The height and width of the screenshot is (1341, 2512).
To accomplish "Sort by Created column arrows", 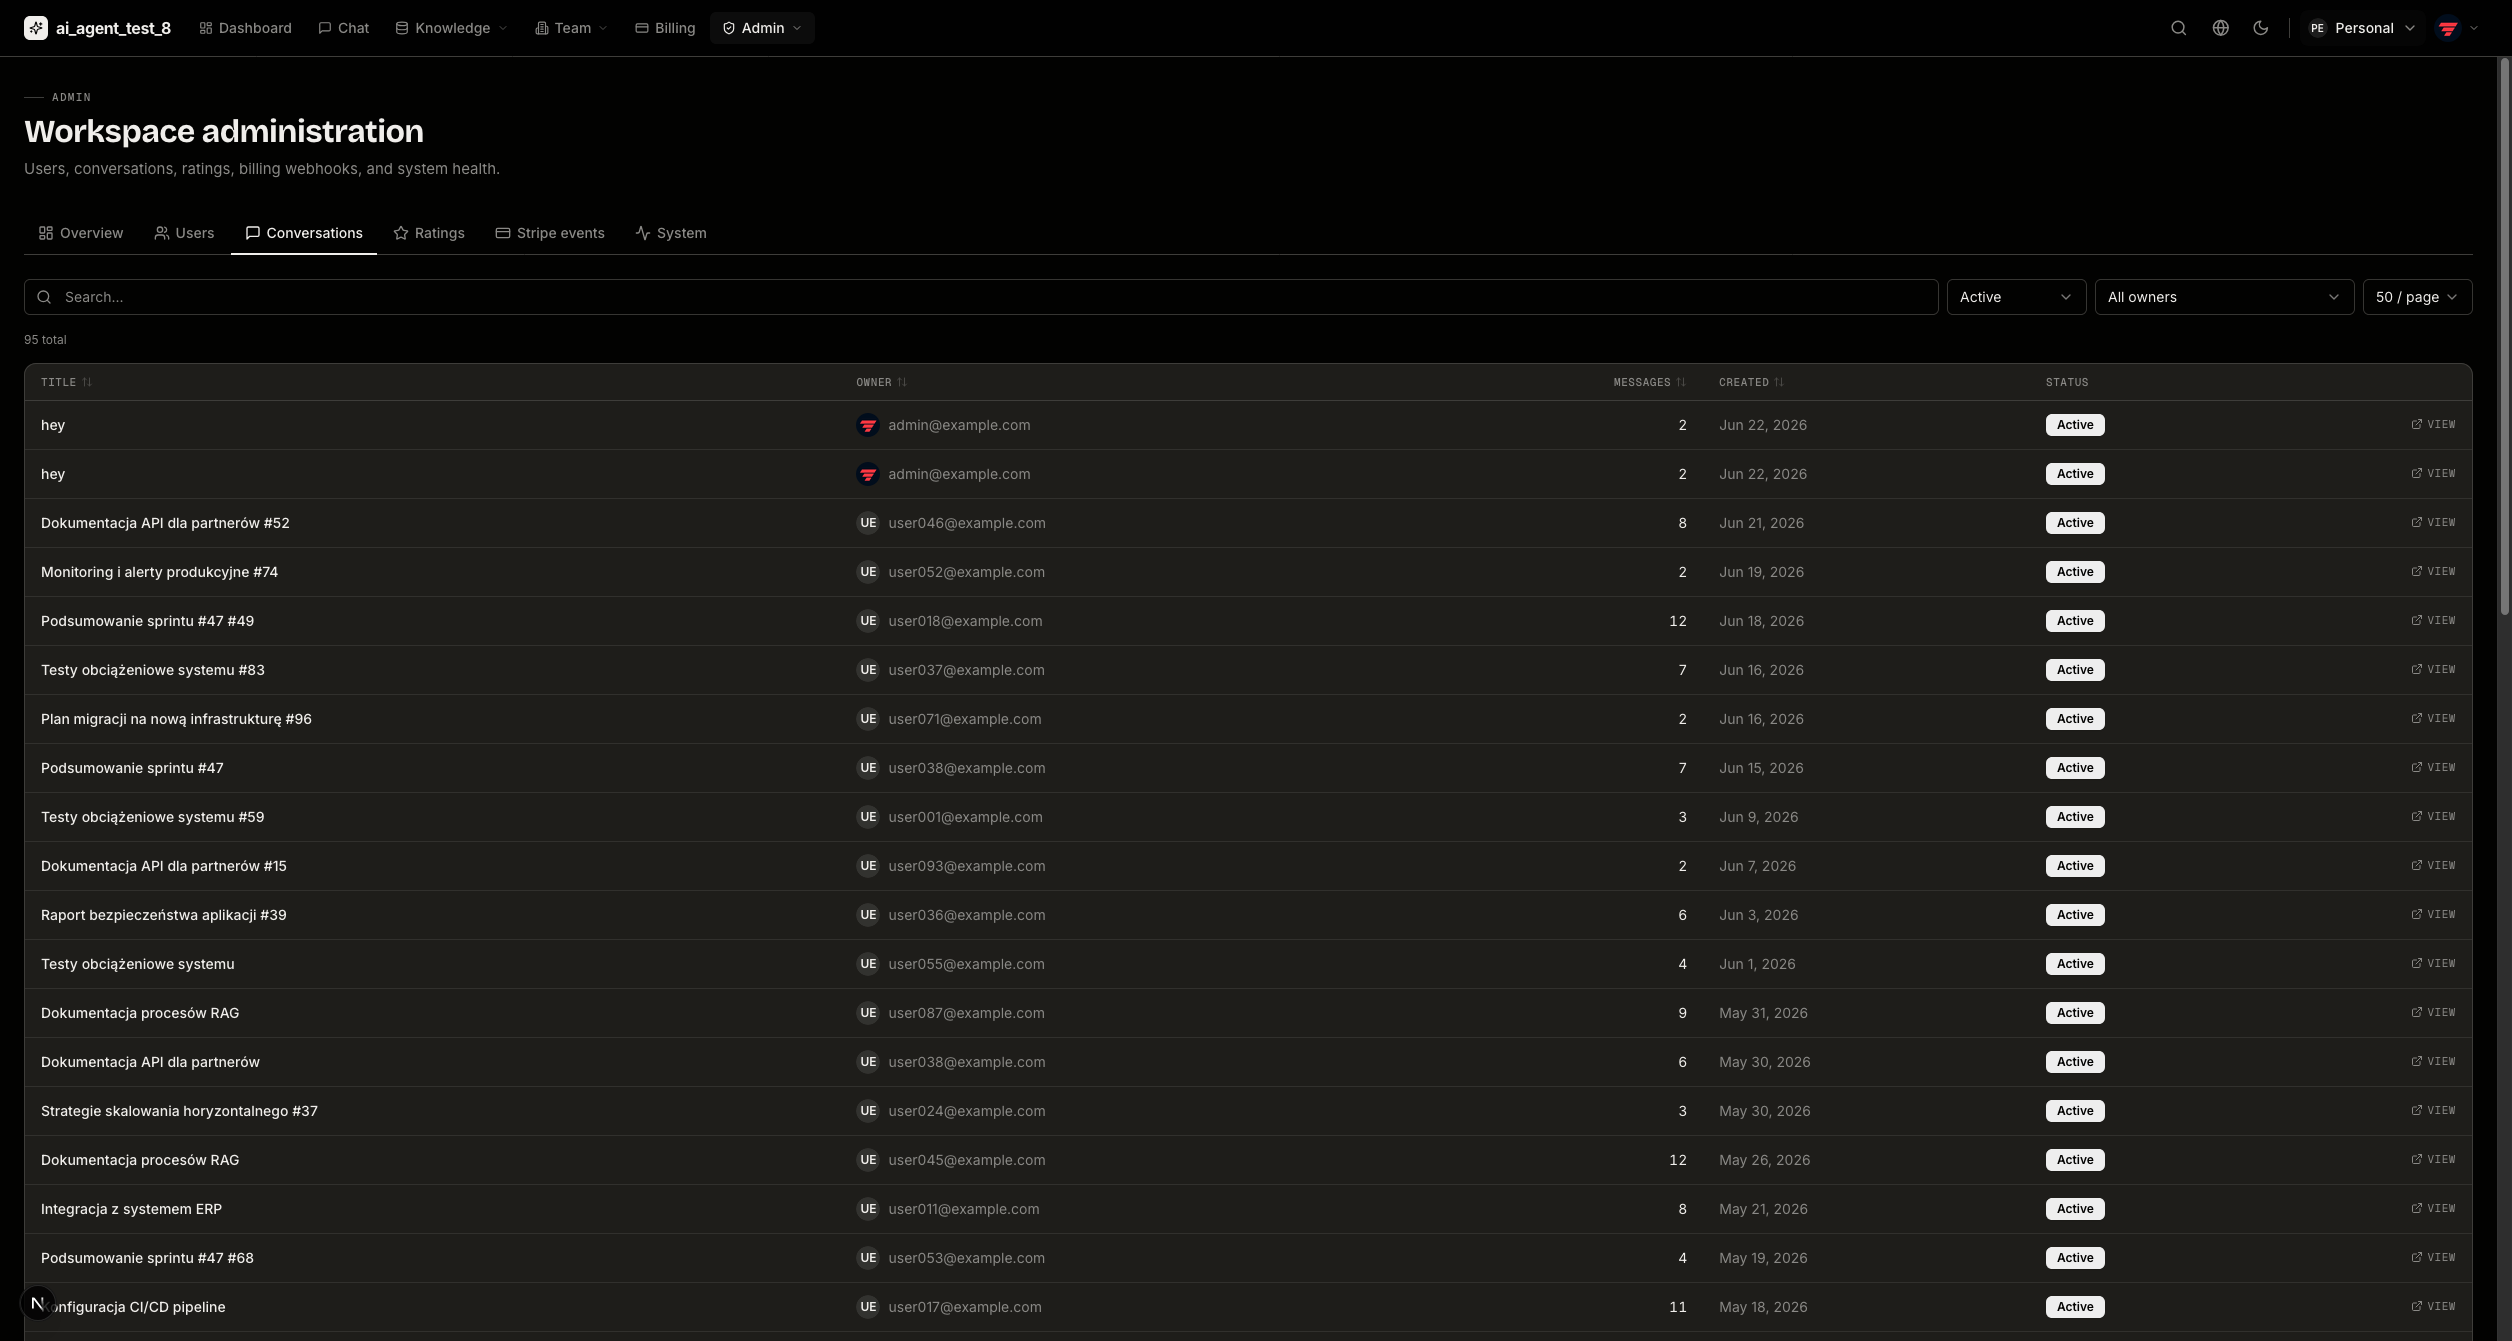I will pos(1779,382).
